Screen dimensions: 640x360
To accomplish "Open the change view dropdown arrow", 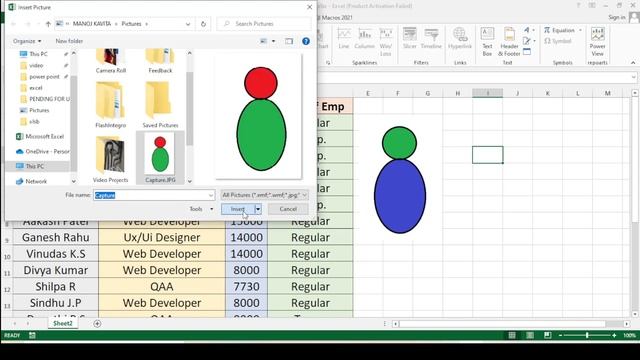I will [273, 41].
